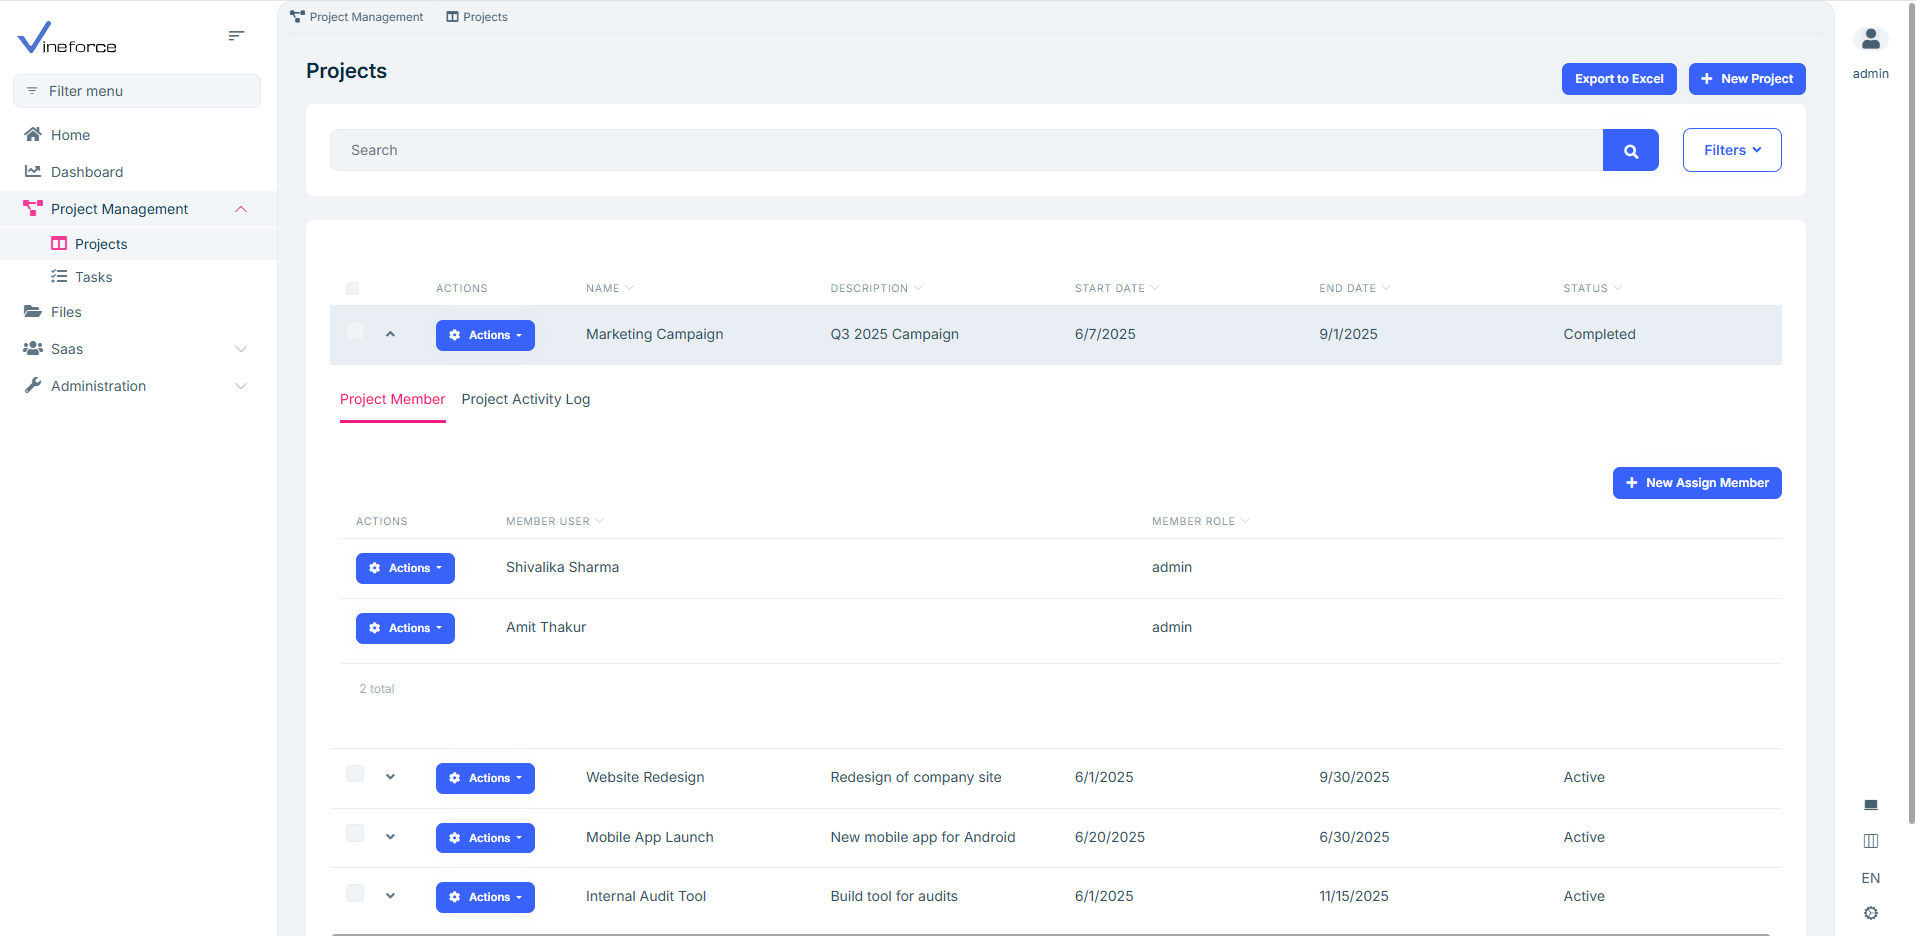Open the admin user profile avatar
The width and height of the screenshot is (1916, 936).
click(x=1870, y=40)
